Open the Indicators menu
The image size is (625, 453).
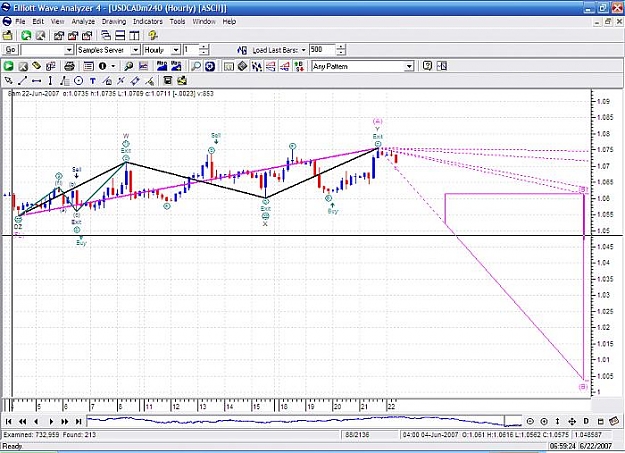pos(148,22)
